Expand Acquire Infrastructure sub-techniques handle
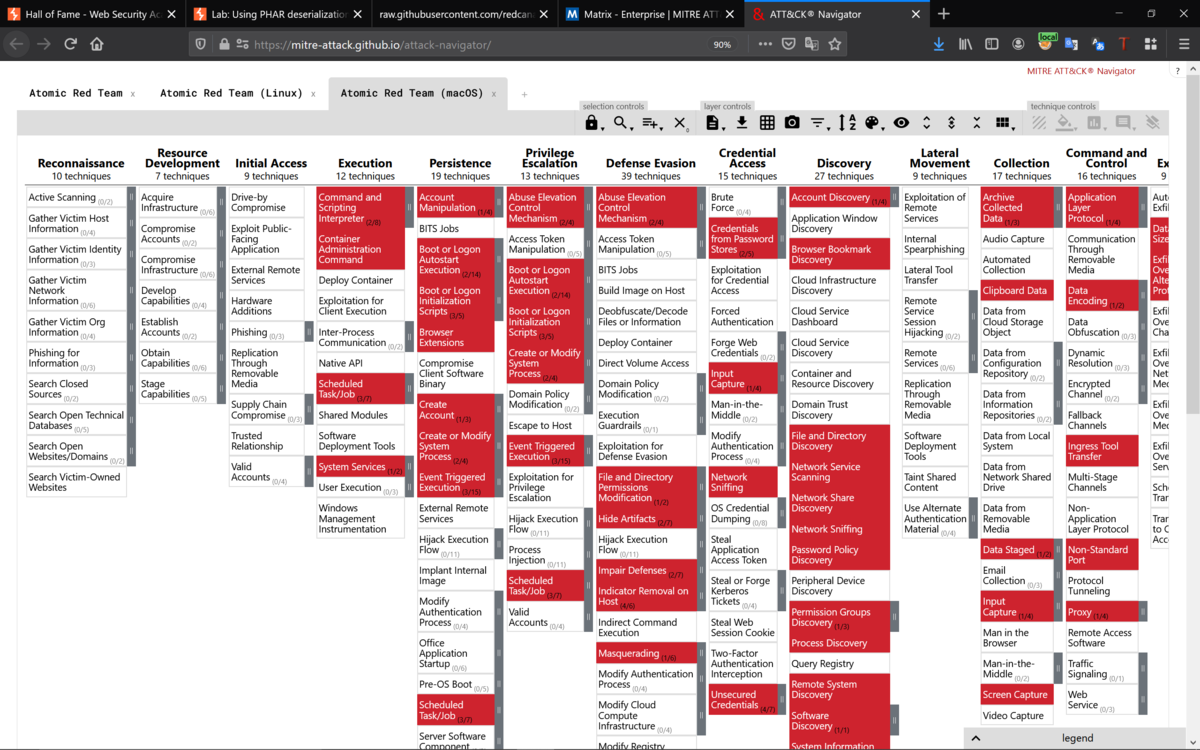This screenshot has width=1200, height=750. pyautogui.click(x=221, y=203)
